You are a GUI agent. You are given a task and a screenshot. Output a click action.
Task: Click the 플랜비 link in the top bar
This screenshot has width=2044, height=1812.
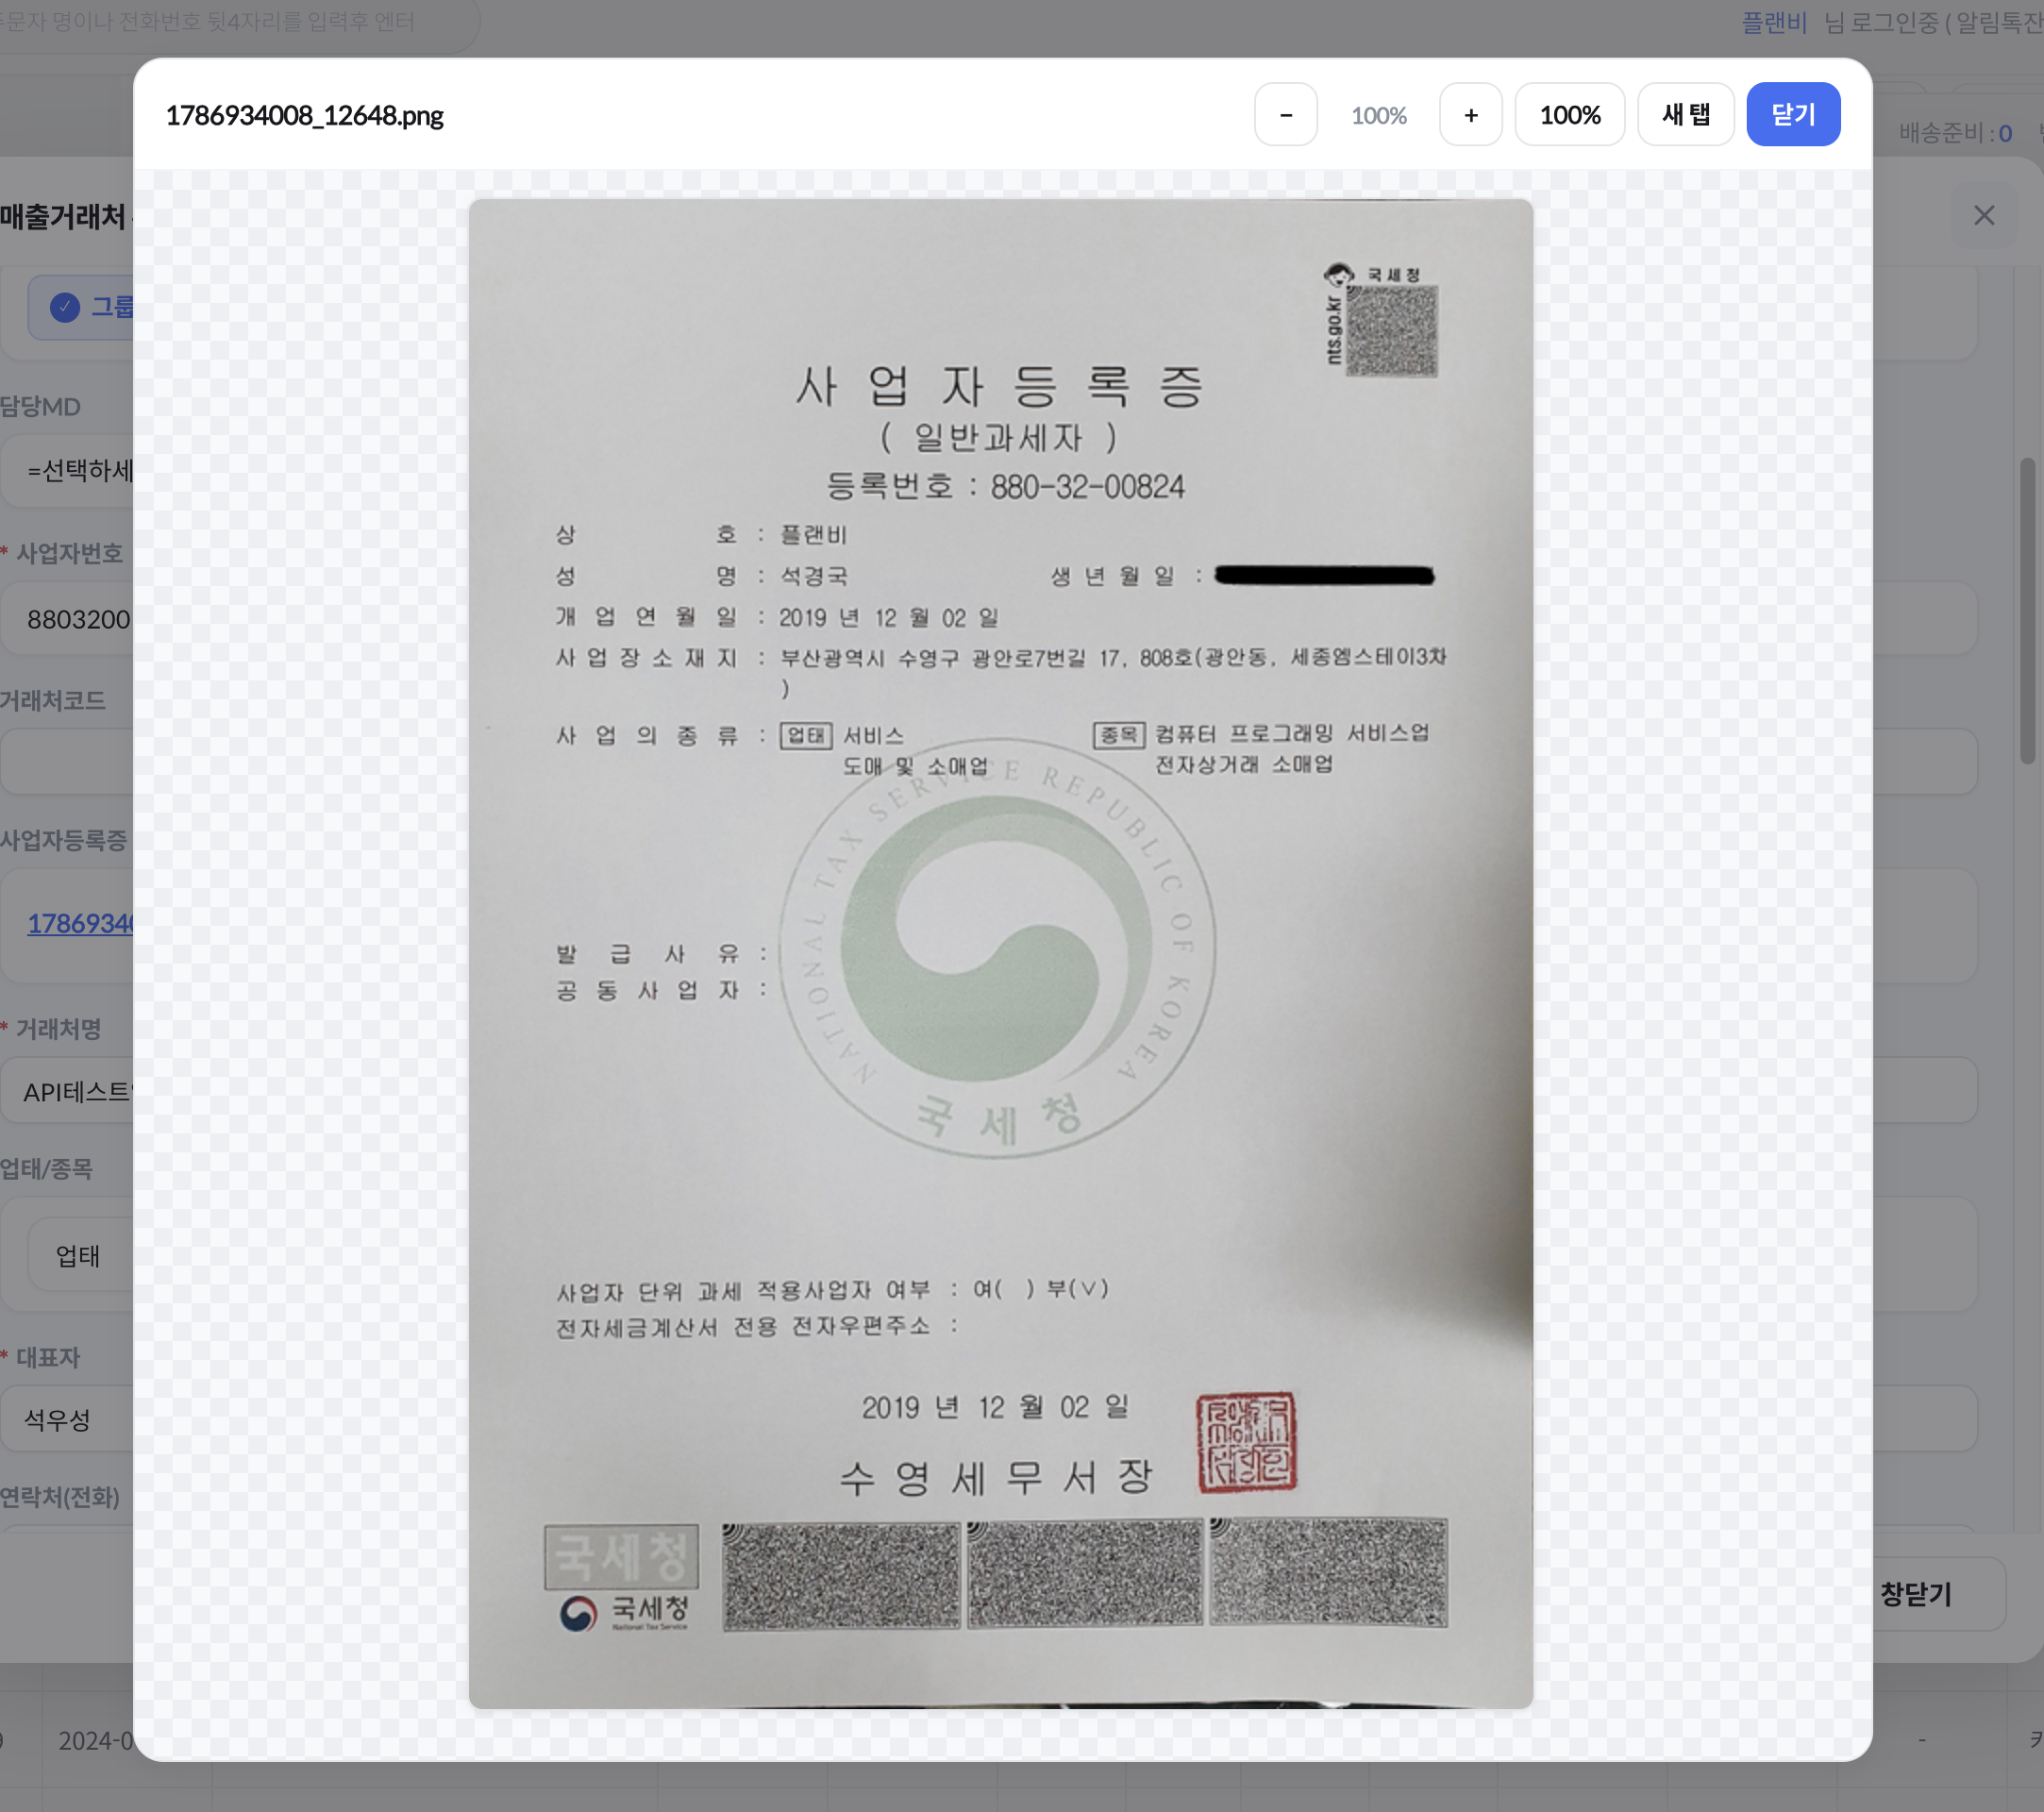(x=1774, y=22)
